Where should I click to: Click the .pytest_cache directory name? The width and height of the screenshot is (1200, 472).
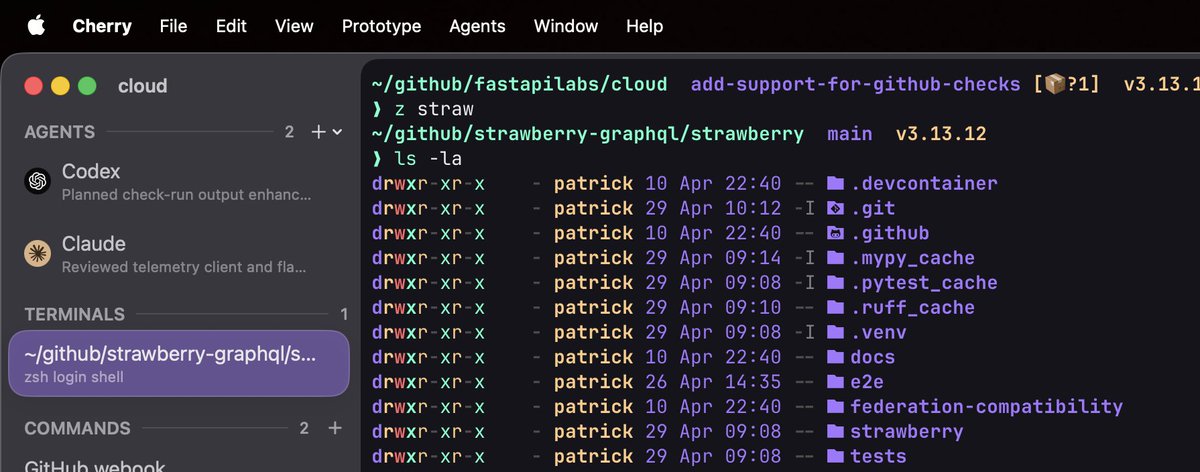tap(924, 283)
